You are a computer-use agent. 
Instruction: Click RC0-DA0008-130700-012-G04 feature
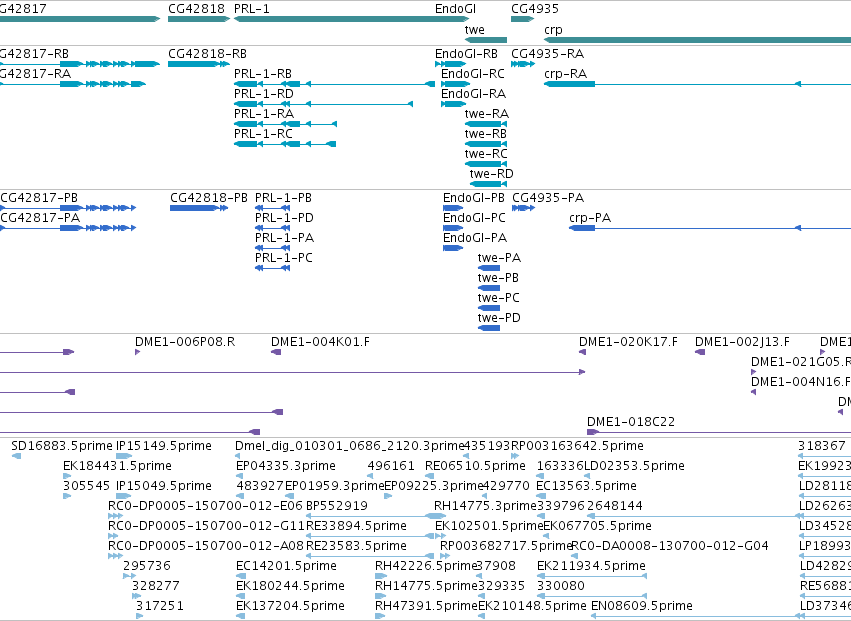pos(670,546)
